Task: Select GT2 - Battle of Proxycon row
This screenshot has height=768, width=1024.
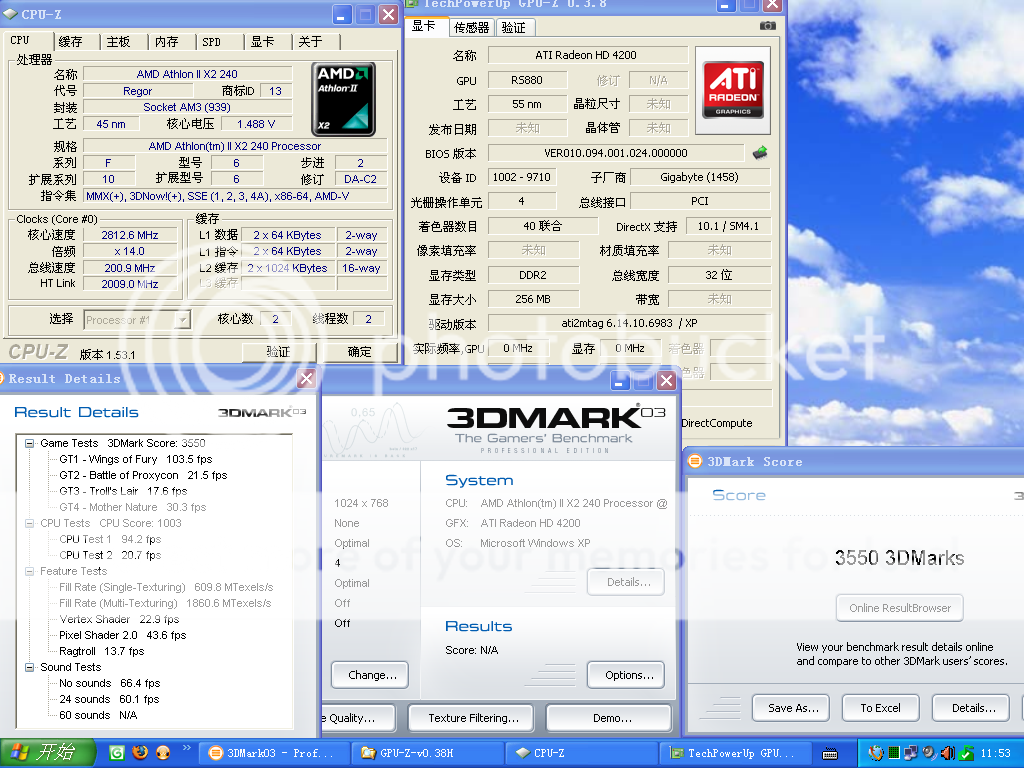Action: tap(143, 475)
